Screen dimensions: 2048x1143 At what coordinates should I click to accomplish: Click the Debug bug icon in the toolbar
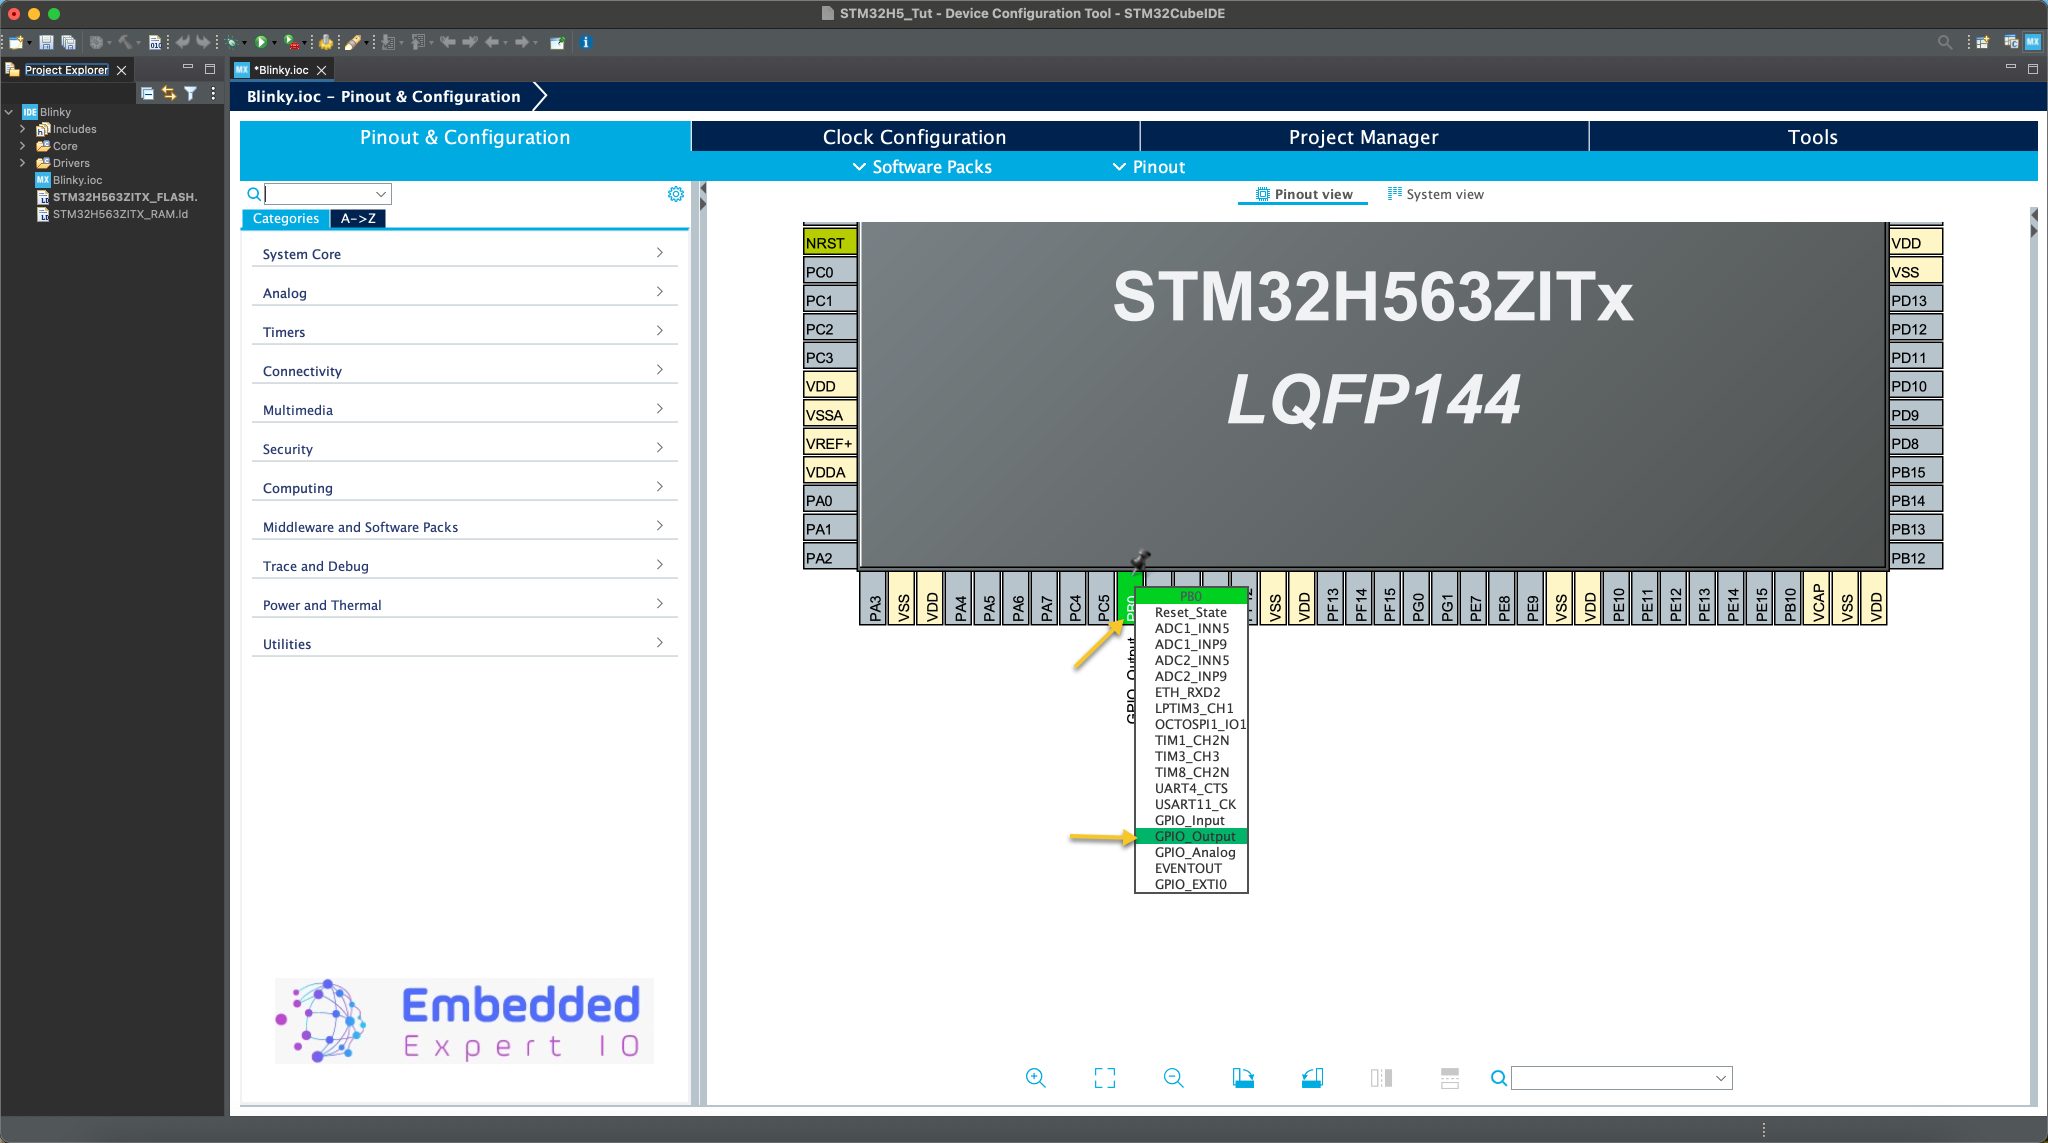click(x=233, y=42)
